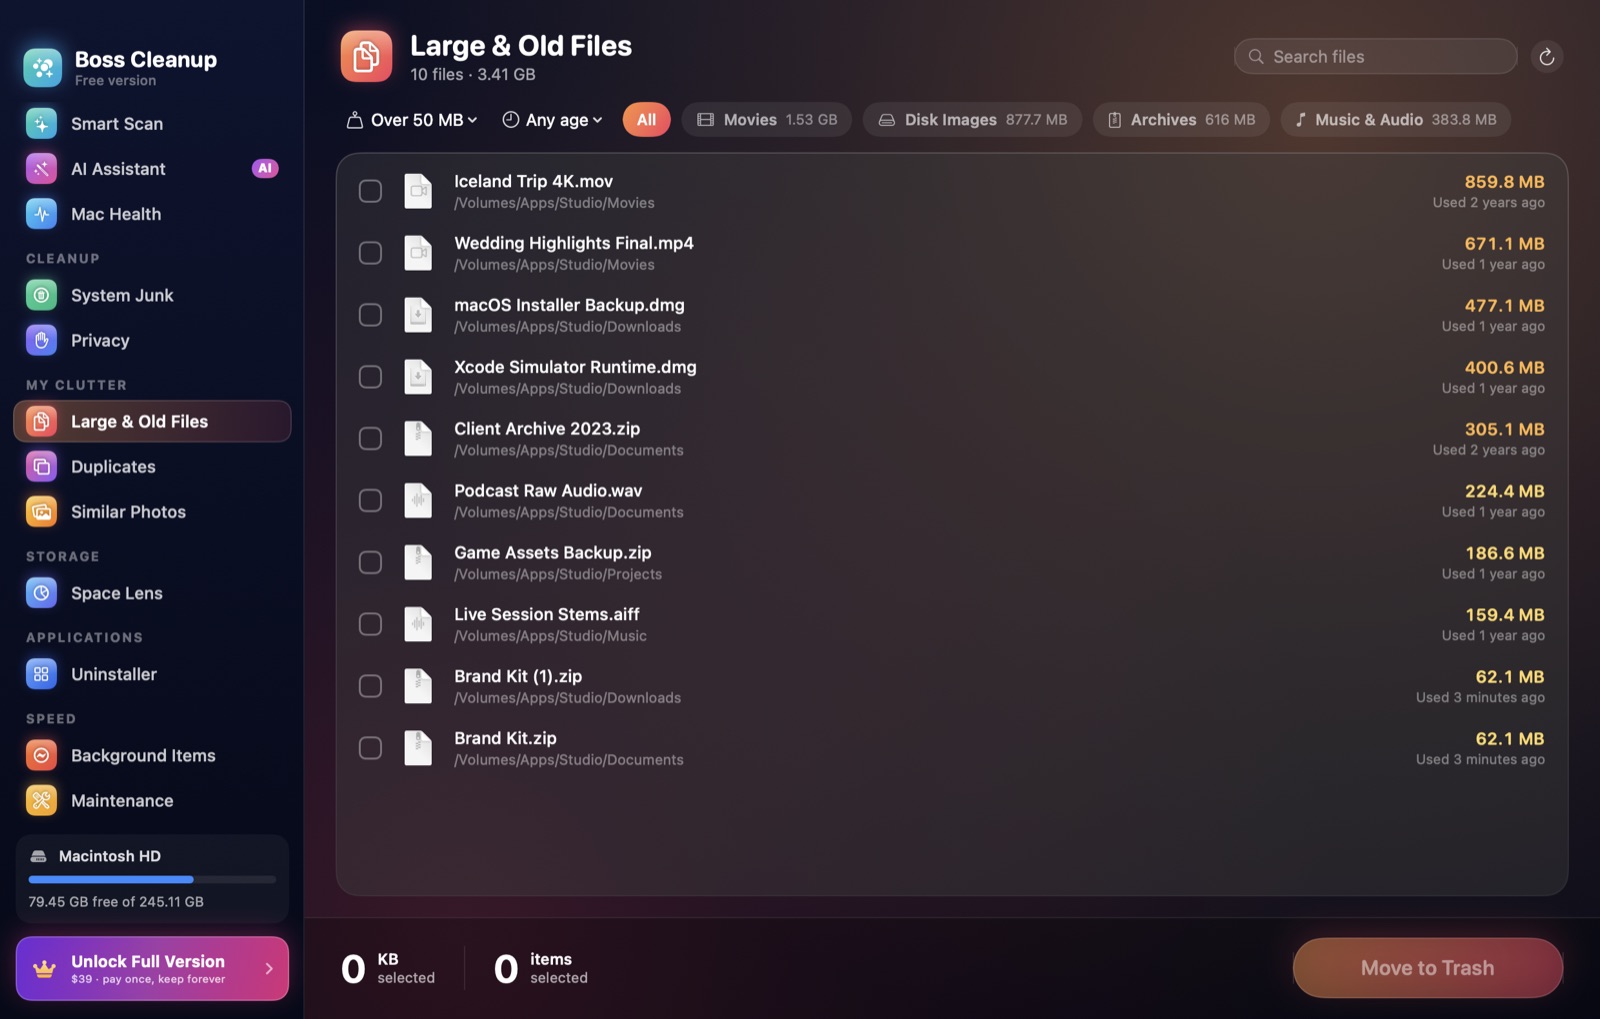Click the Macintosh HD storage usage bar
This screenshot has width=1600, height=1019.
pyautogui.click(x=152, y=880)
